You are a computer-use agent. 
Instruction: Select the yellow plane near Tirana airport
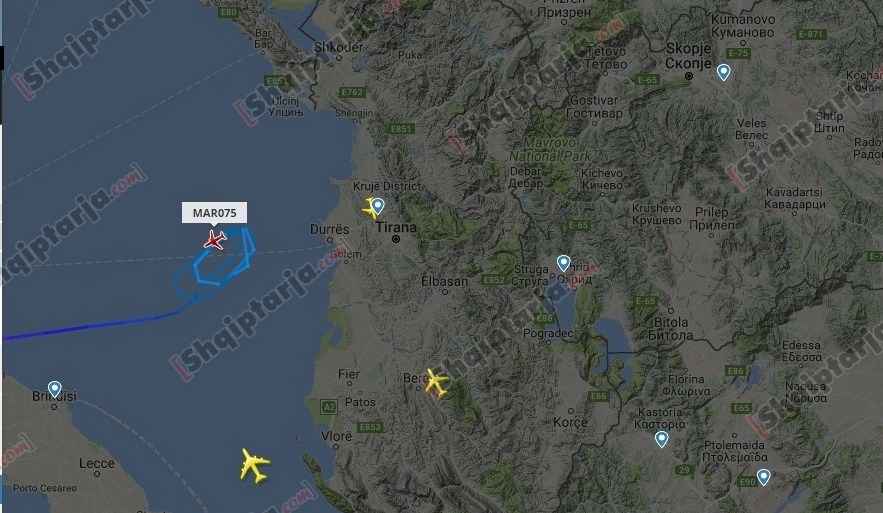(x=371, y=208)
